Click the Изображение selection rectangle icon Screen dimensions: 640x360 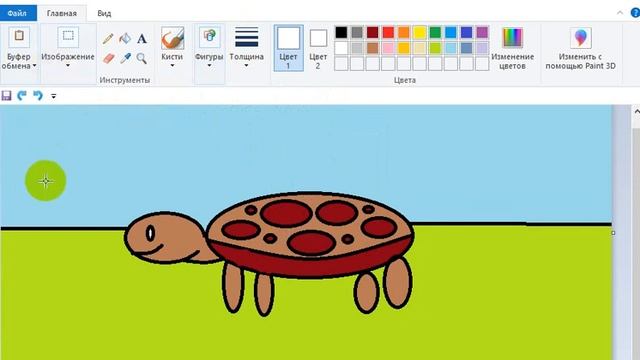[68, 37]
